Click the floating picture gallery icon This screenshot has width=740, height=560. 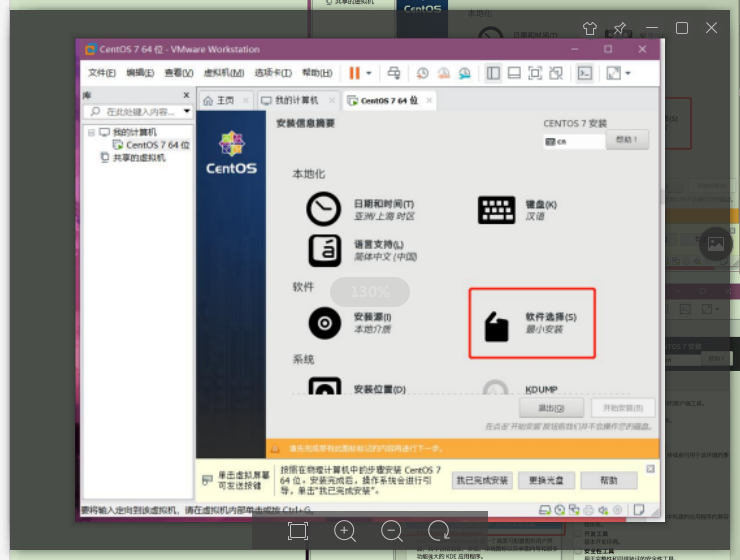[715, 244]
